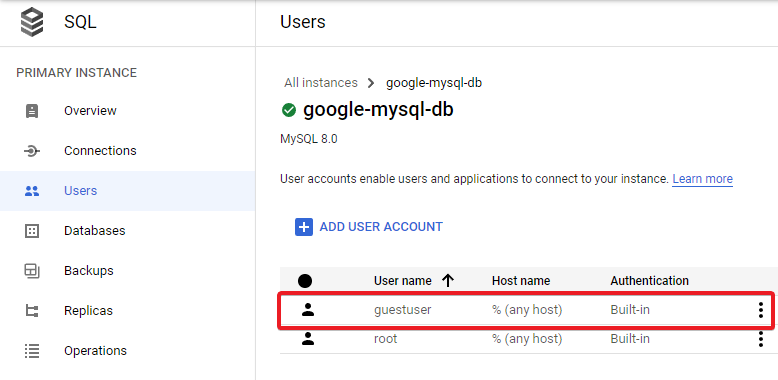Open the Operations page

point(95,351)
